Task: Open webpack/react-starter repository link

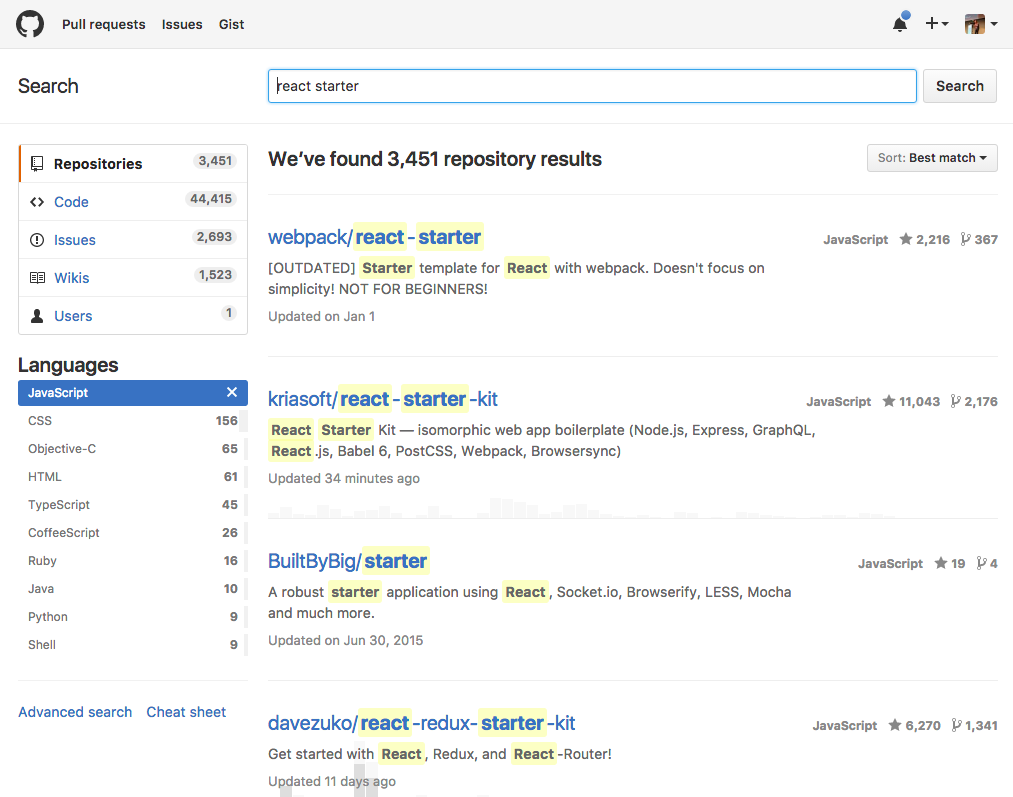Action: pos(375,237)
